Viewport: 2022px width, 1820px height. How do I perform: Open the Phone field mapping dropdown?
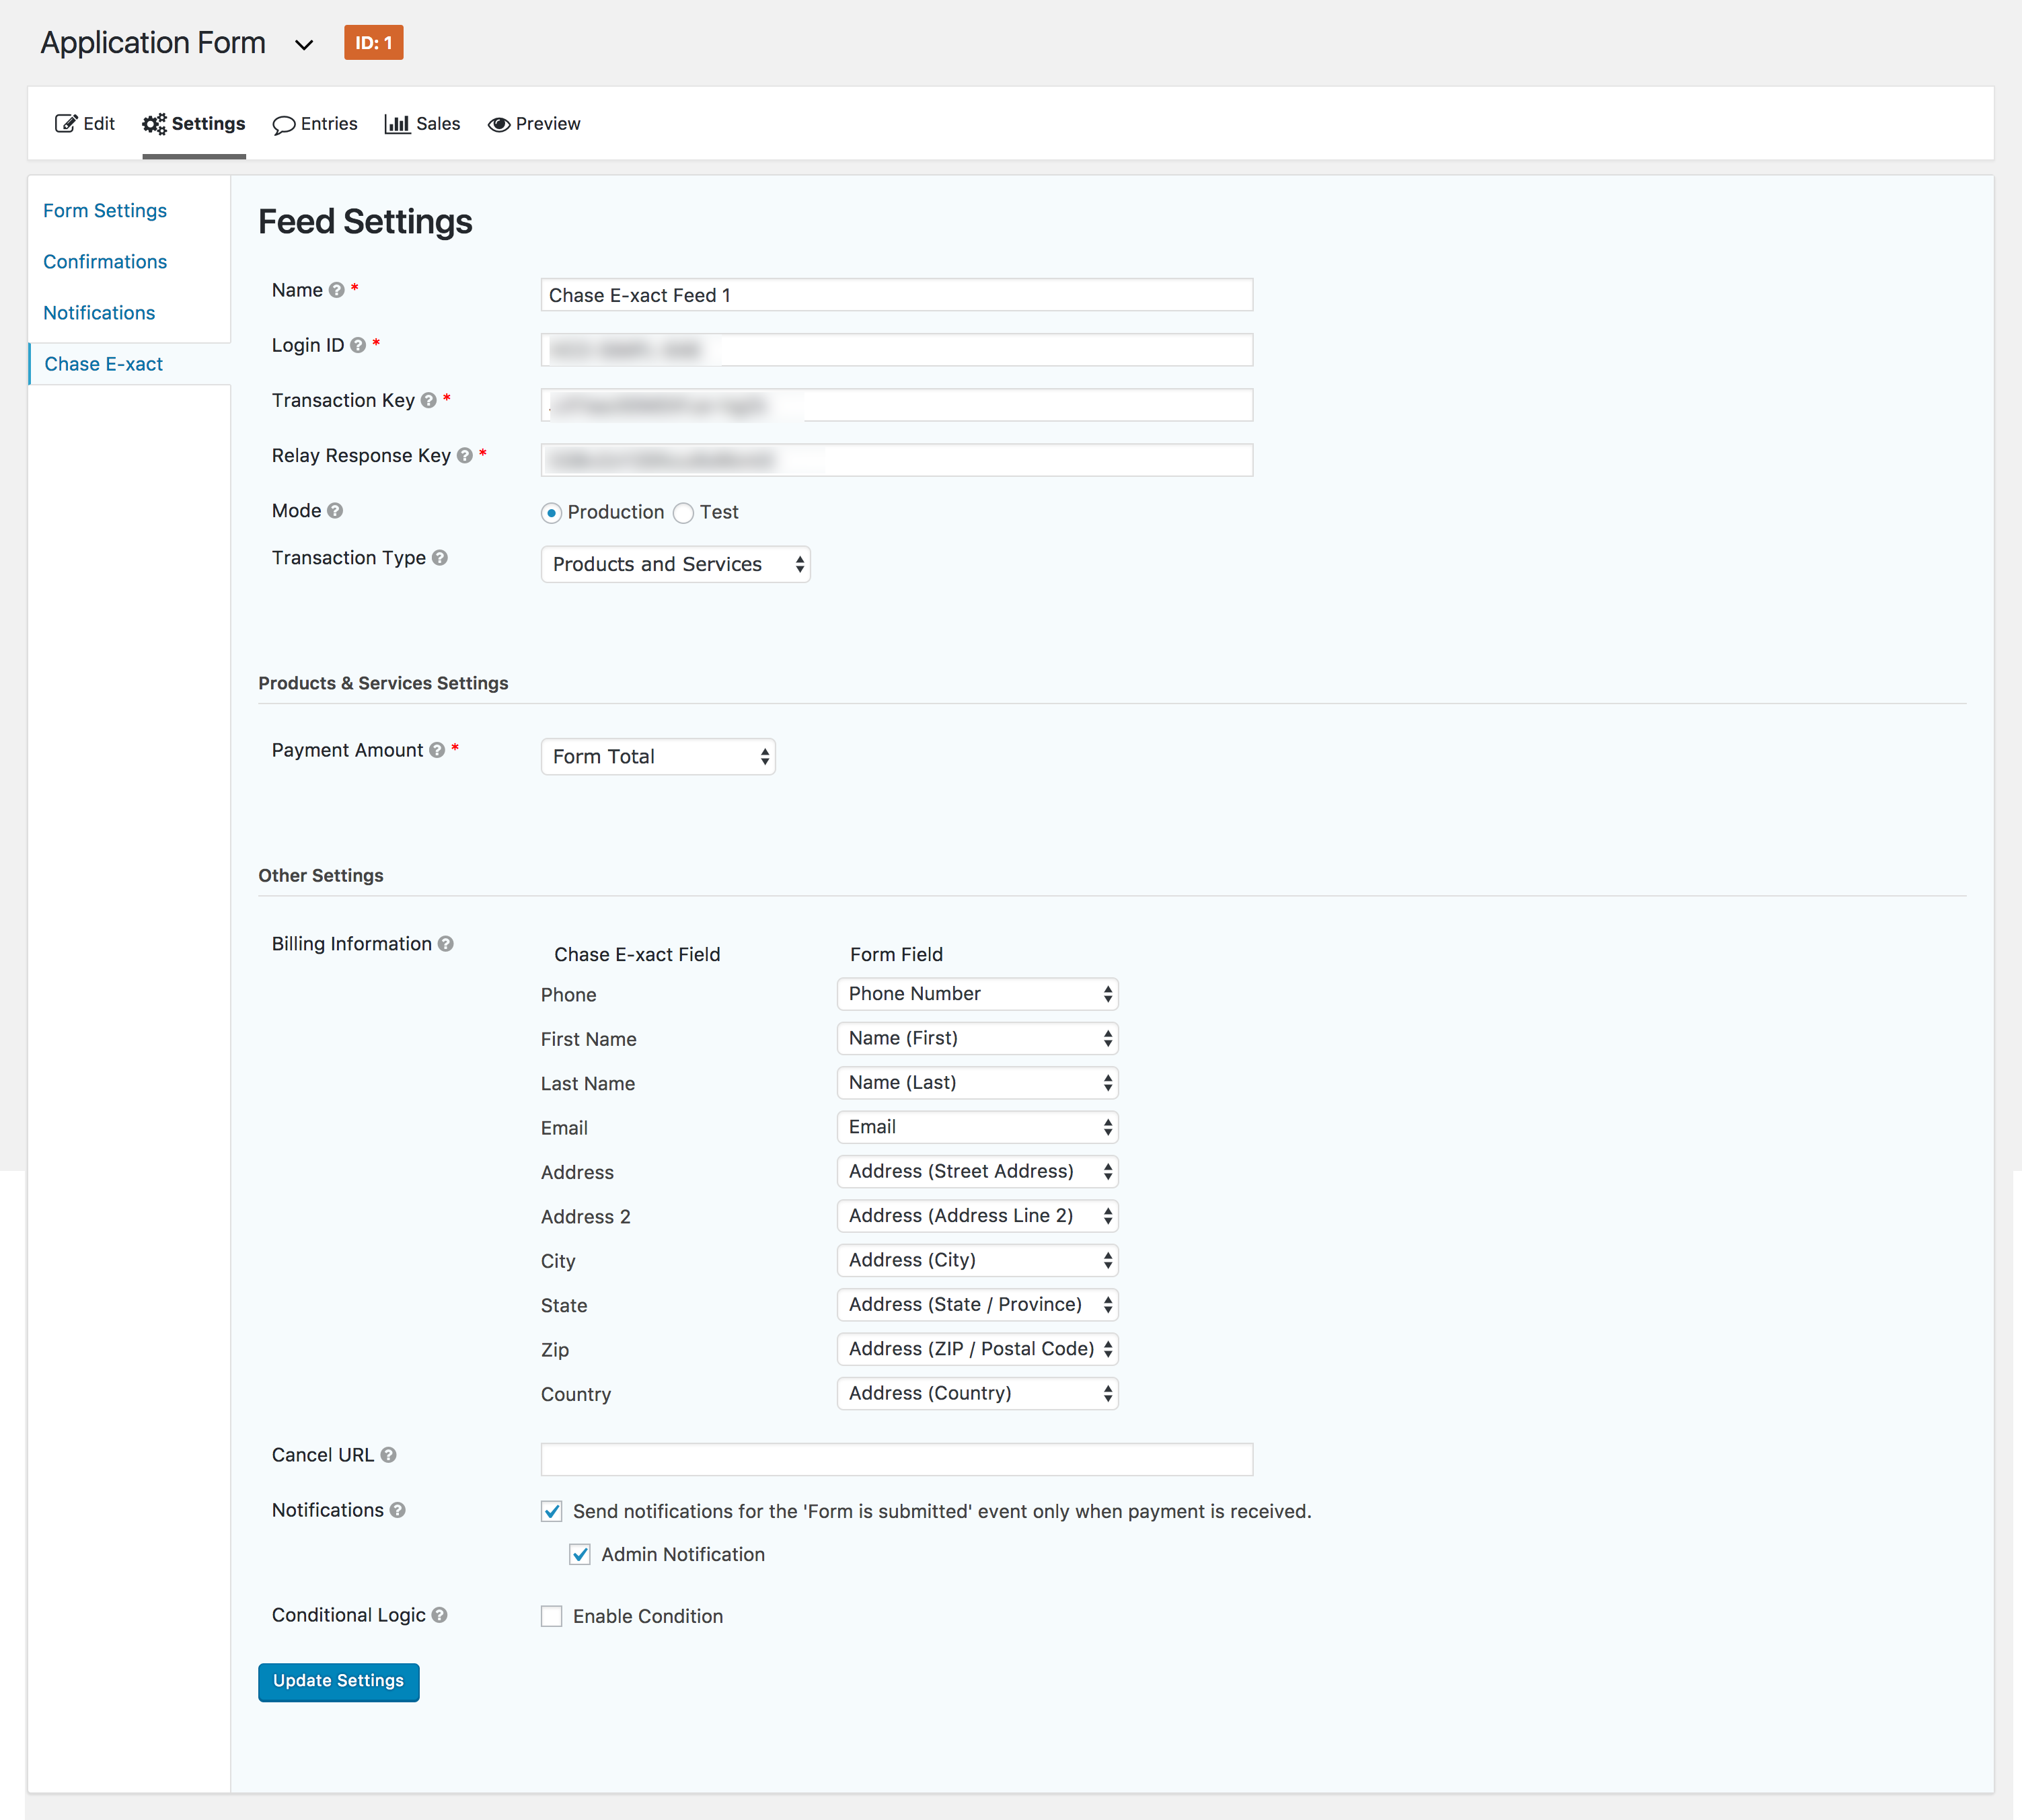(978, 994)
